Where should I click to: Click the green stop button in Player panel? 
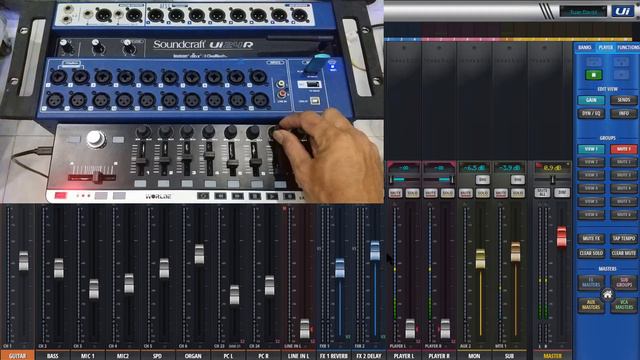593,75
